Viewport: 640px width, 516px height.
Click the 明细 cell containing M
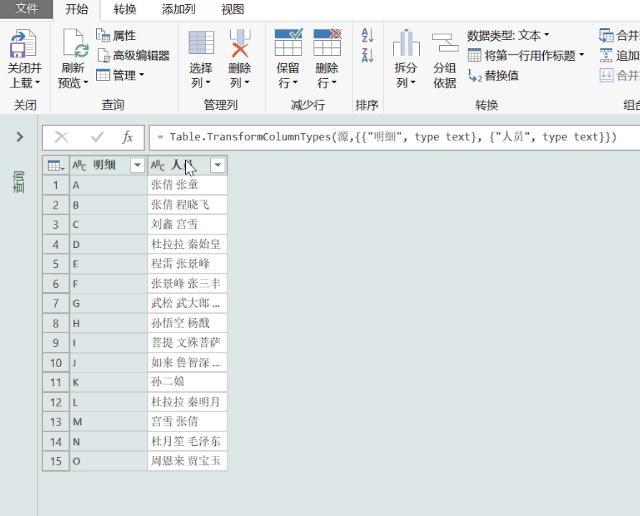[x=108, y=422]
